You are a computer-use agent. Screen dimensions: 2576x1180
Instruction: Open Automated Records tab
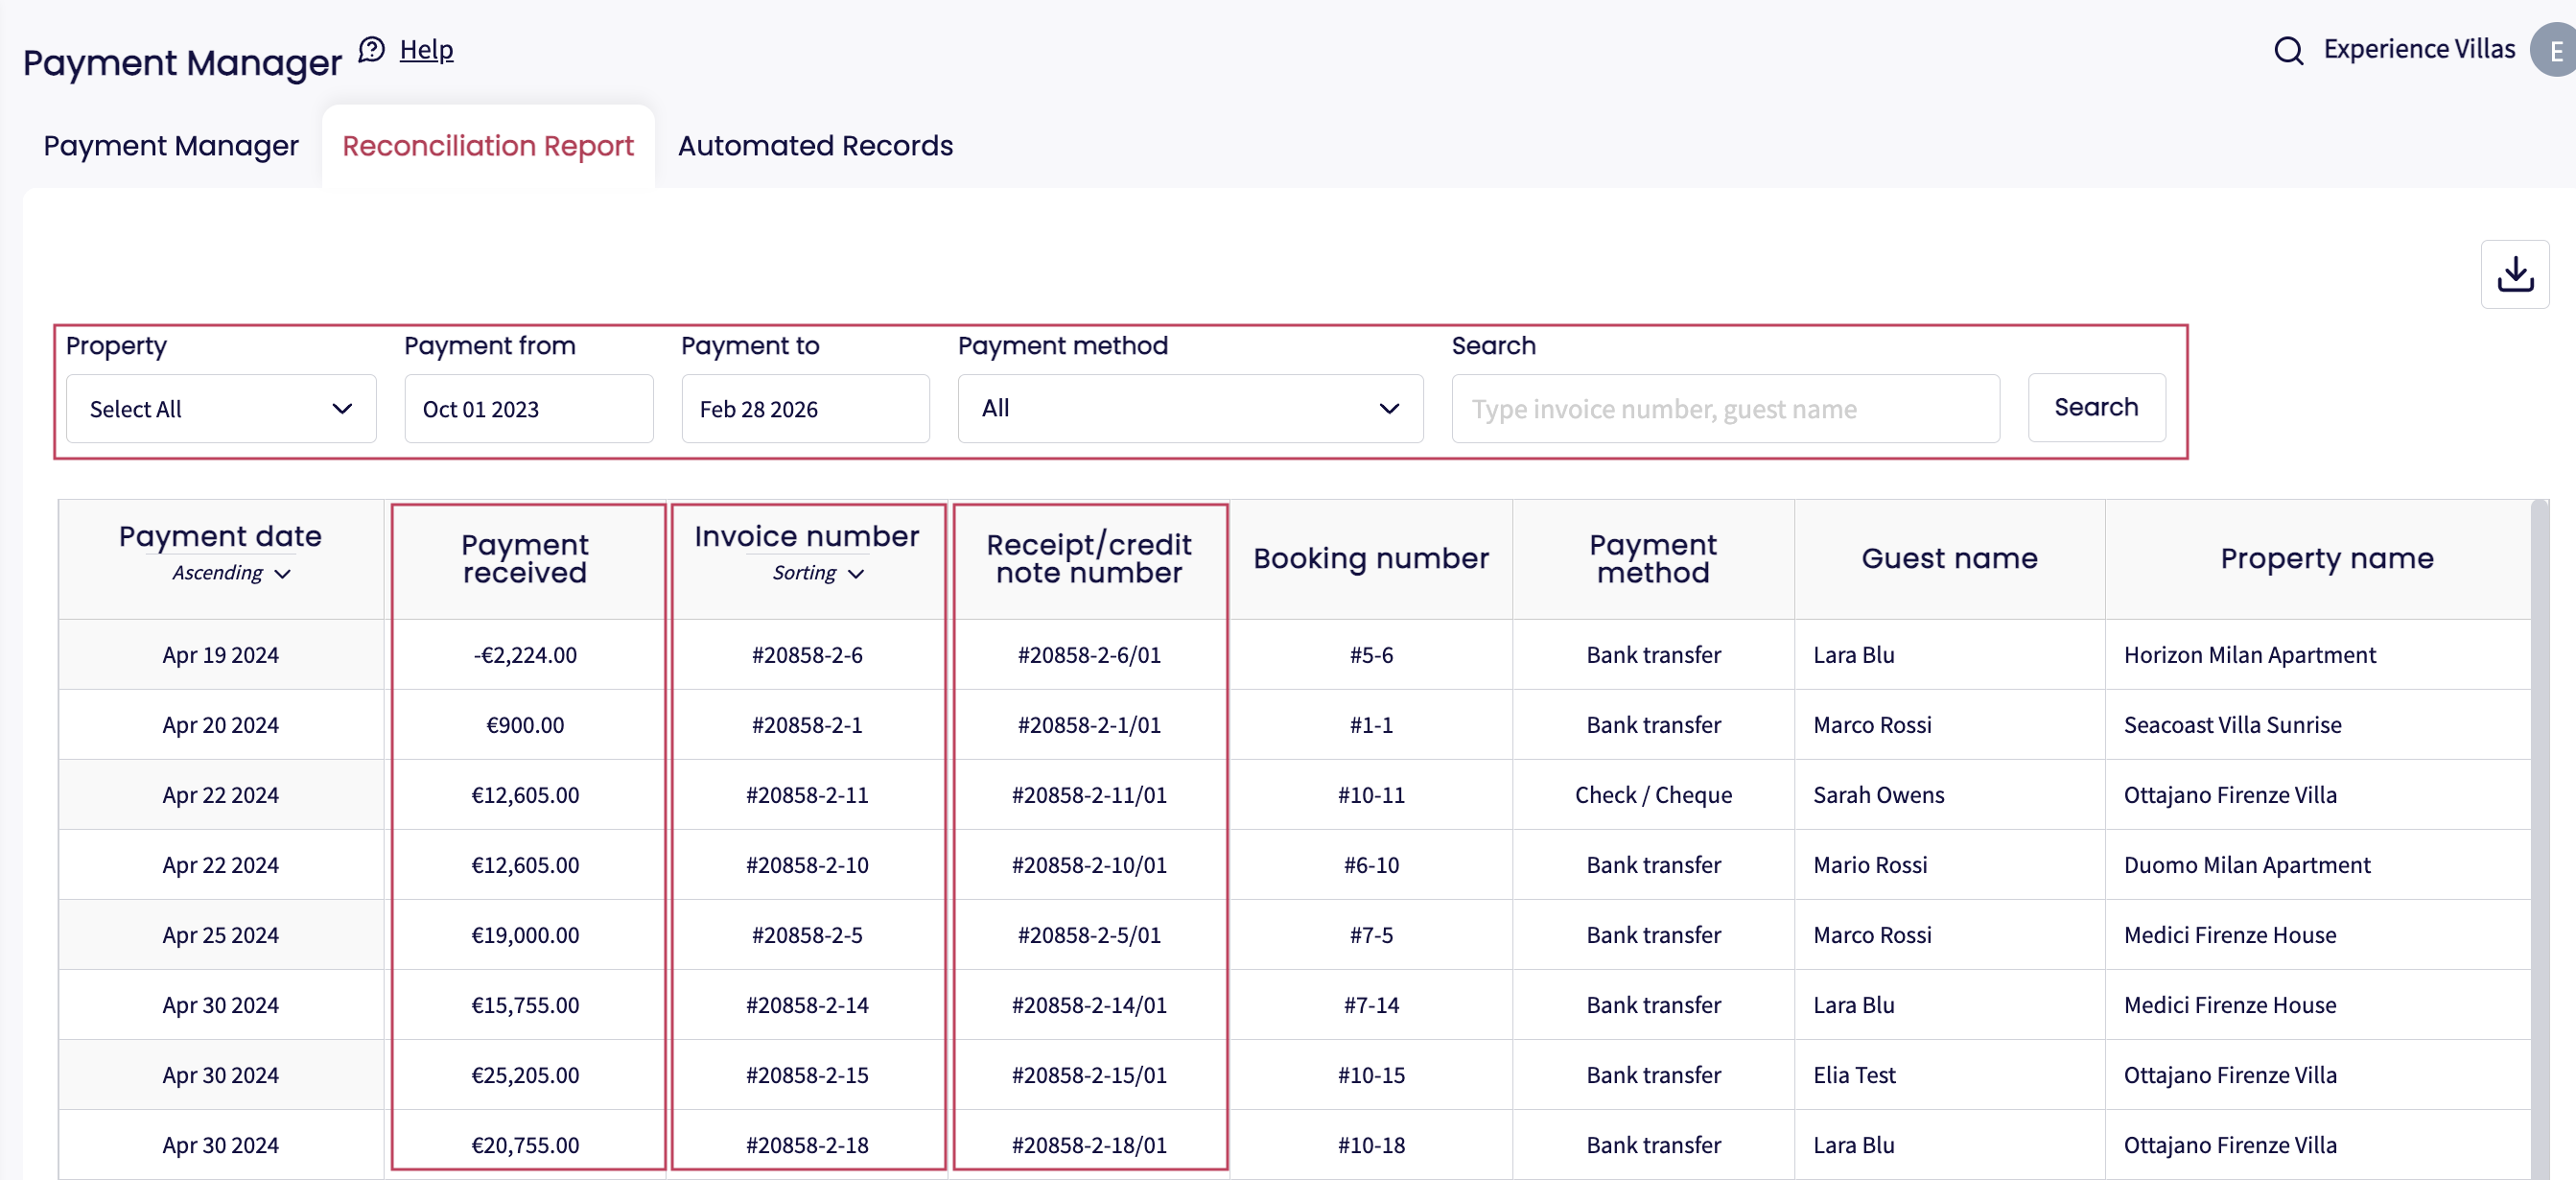pyautogui.click(x=815, y=146)
